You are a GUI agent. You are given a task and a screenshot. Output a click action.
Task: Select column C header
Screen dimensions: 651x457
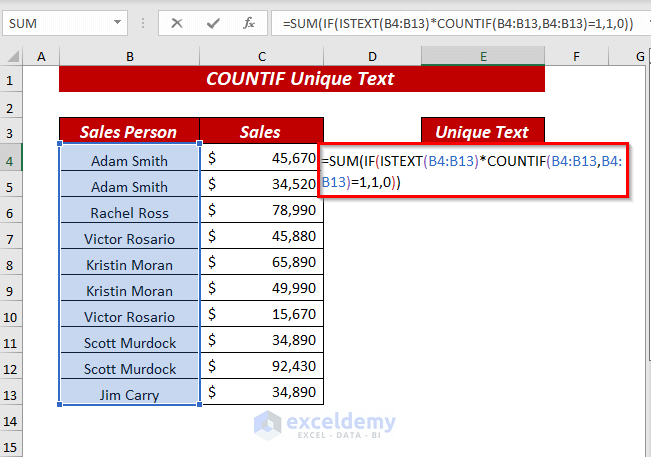(261, 58)
